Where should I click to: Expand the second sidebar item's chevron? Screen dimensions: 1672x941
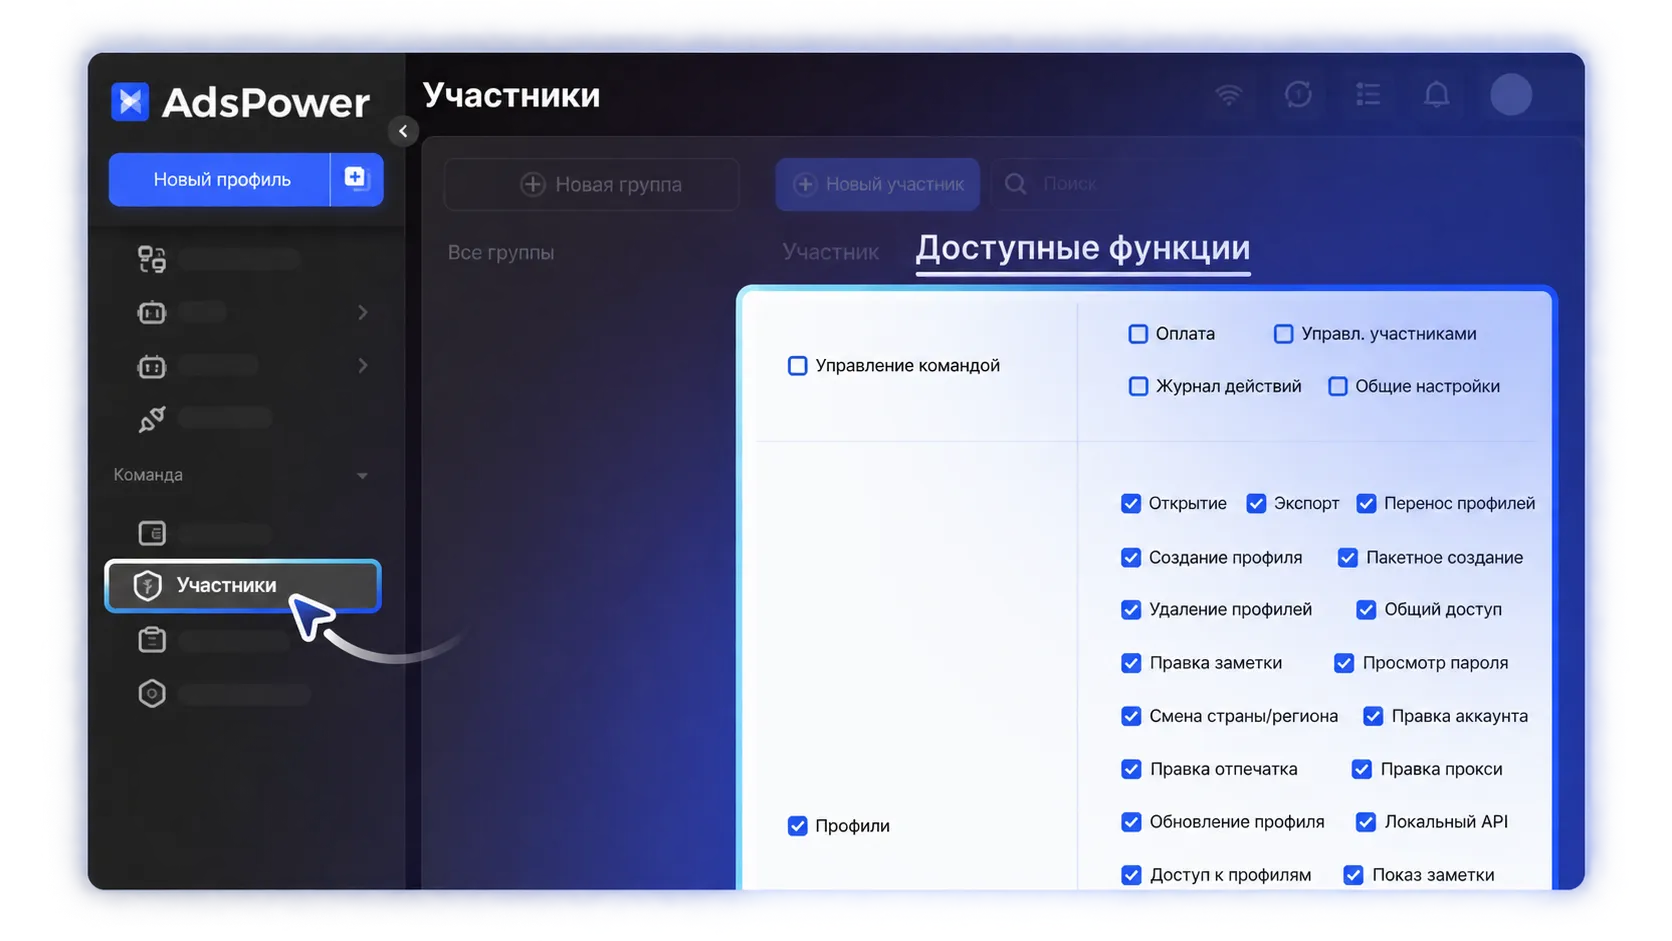(362, 313)
